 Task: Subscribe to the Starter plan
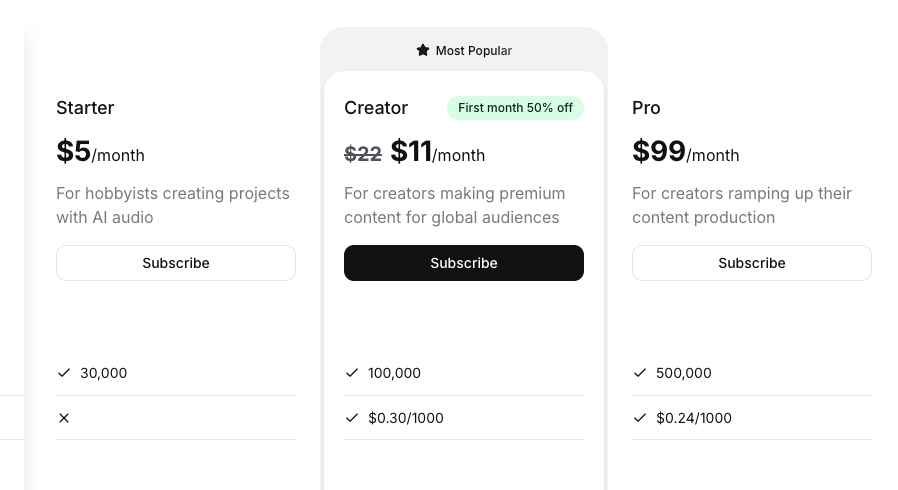click(176, 263)
